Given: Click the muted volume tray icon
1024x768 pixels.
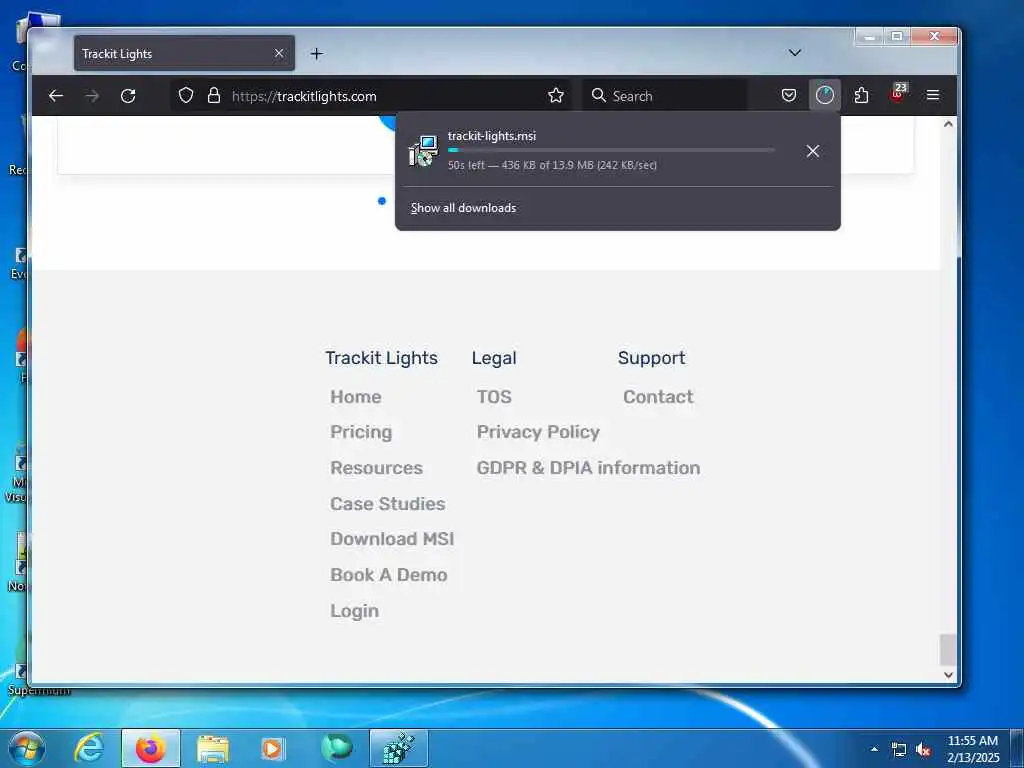Looking at the screenshot, I should click(923, 750).
